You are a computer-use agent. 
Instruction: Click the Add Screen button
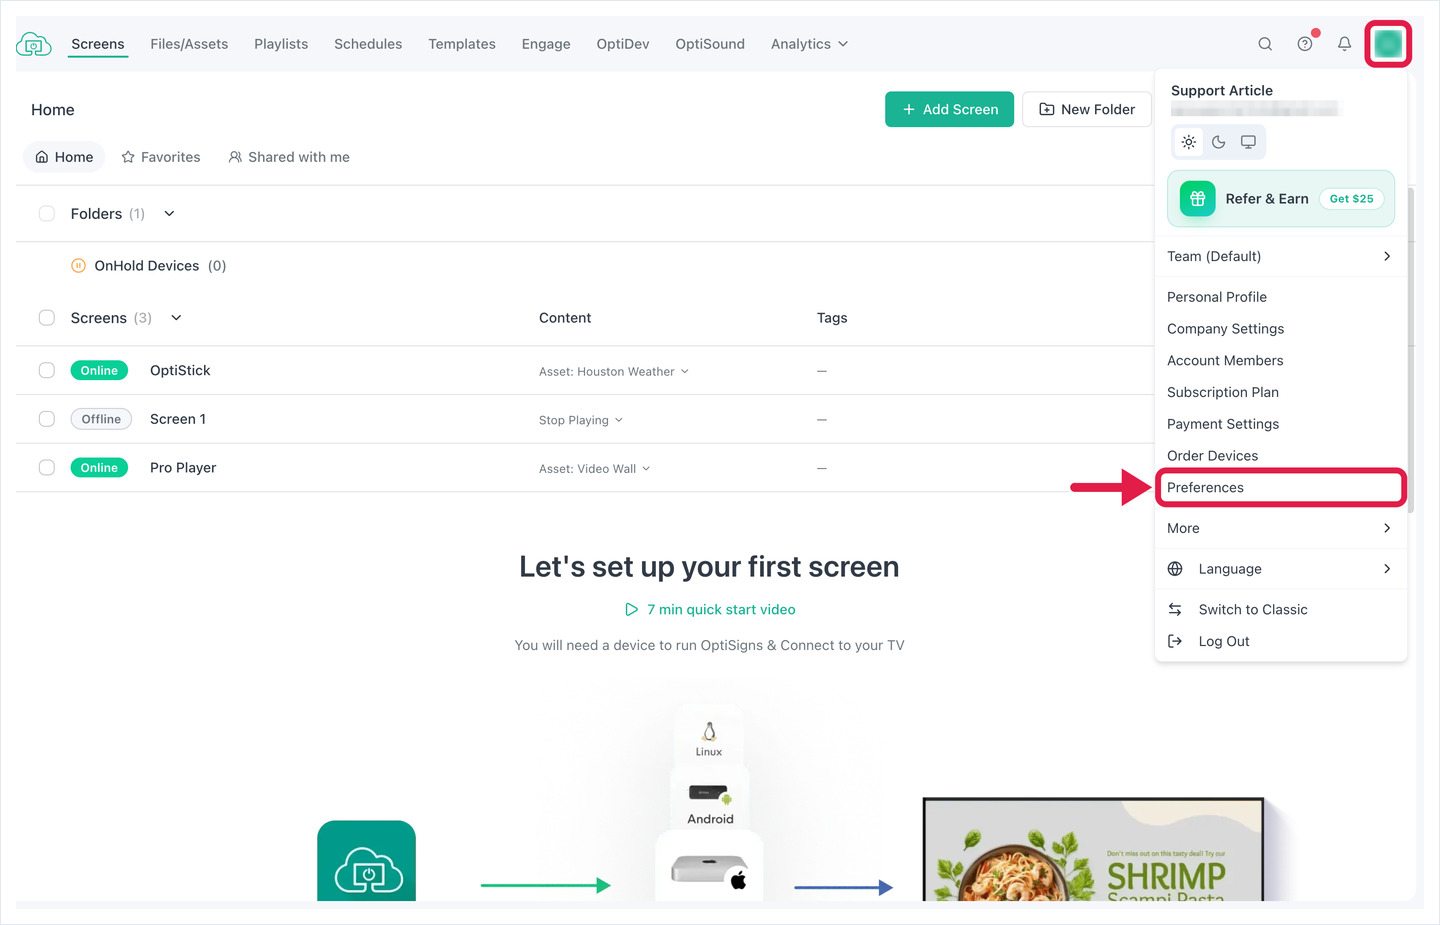click(949, 109)
